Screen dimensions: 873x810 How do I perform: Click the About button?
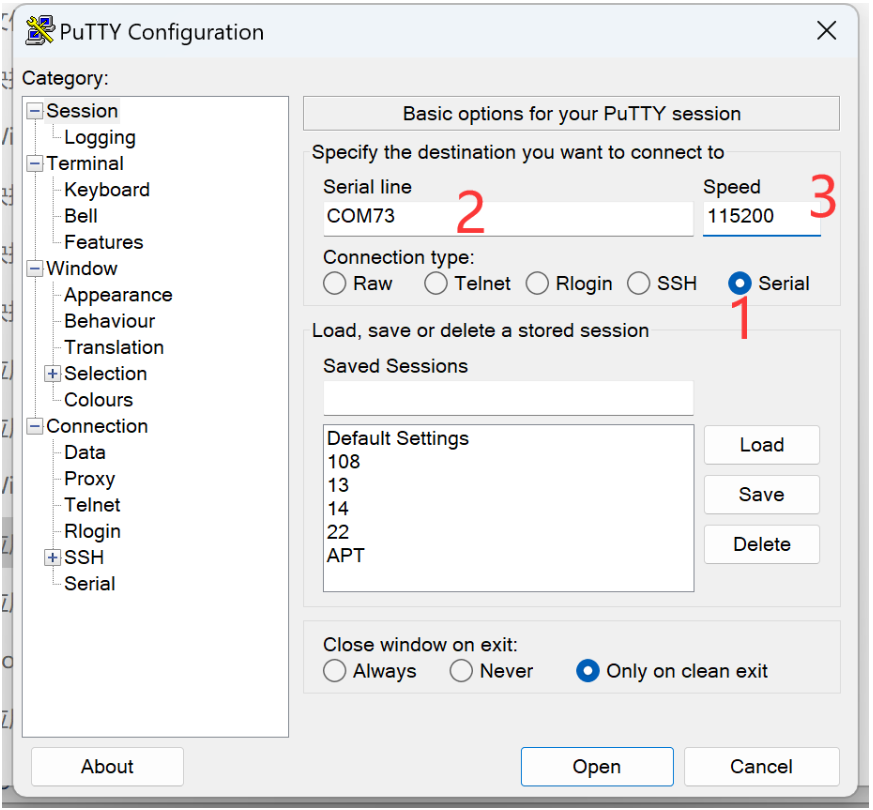click(x=107, y=767)
